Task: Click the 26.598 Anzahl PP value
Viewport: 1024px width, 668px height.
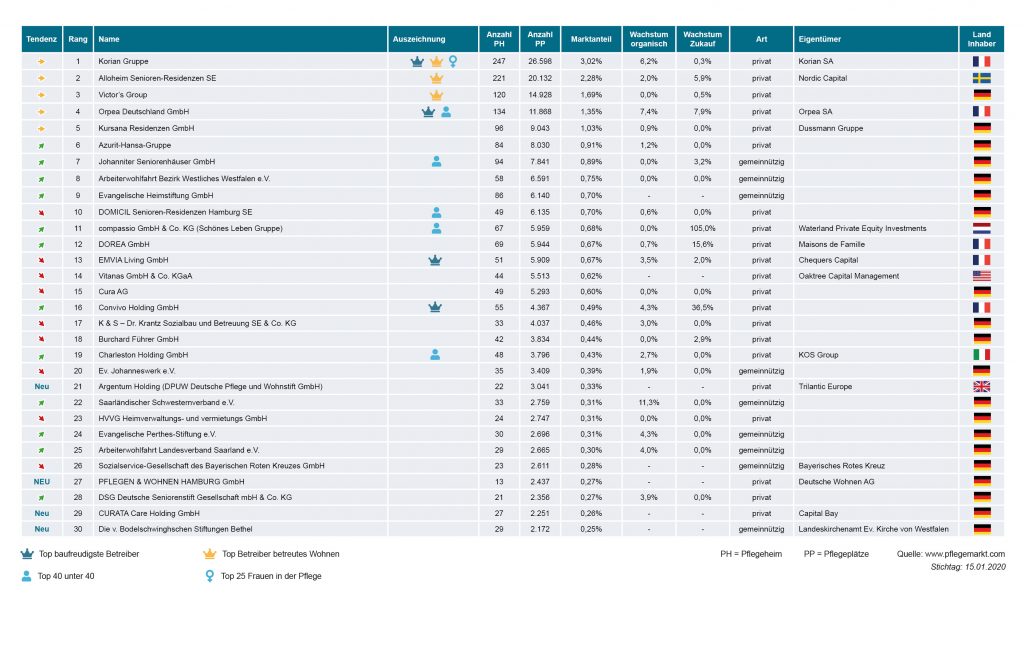Action: coord(540,61)
